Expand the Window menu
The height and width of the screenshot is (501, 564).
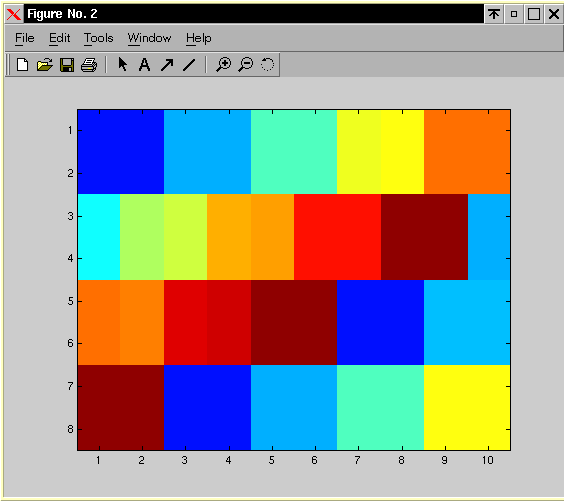[x=149, y=38]
